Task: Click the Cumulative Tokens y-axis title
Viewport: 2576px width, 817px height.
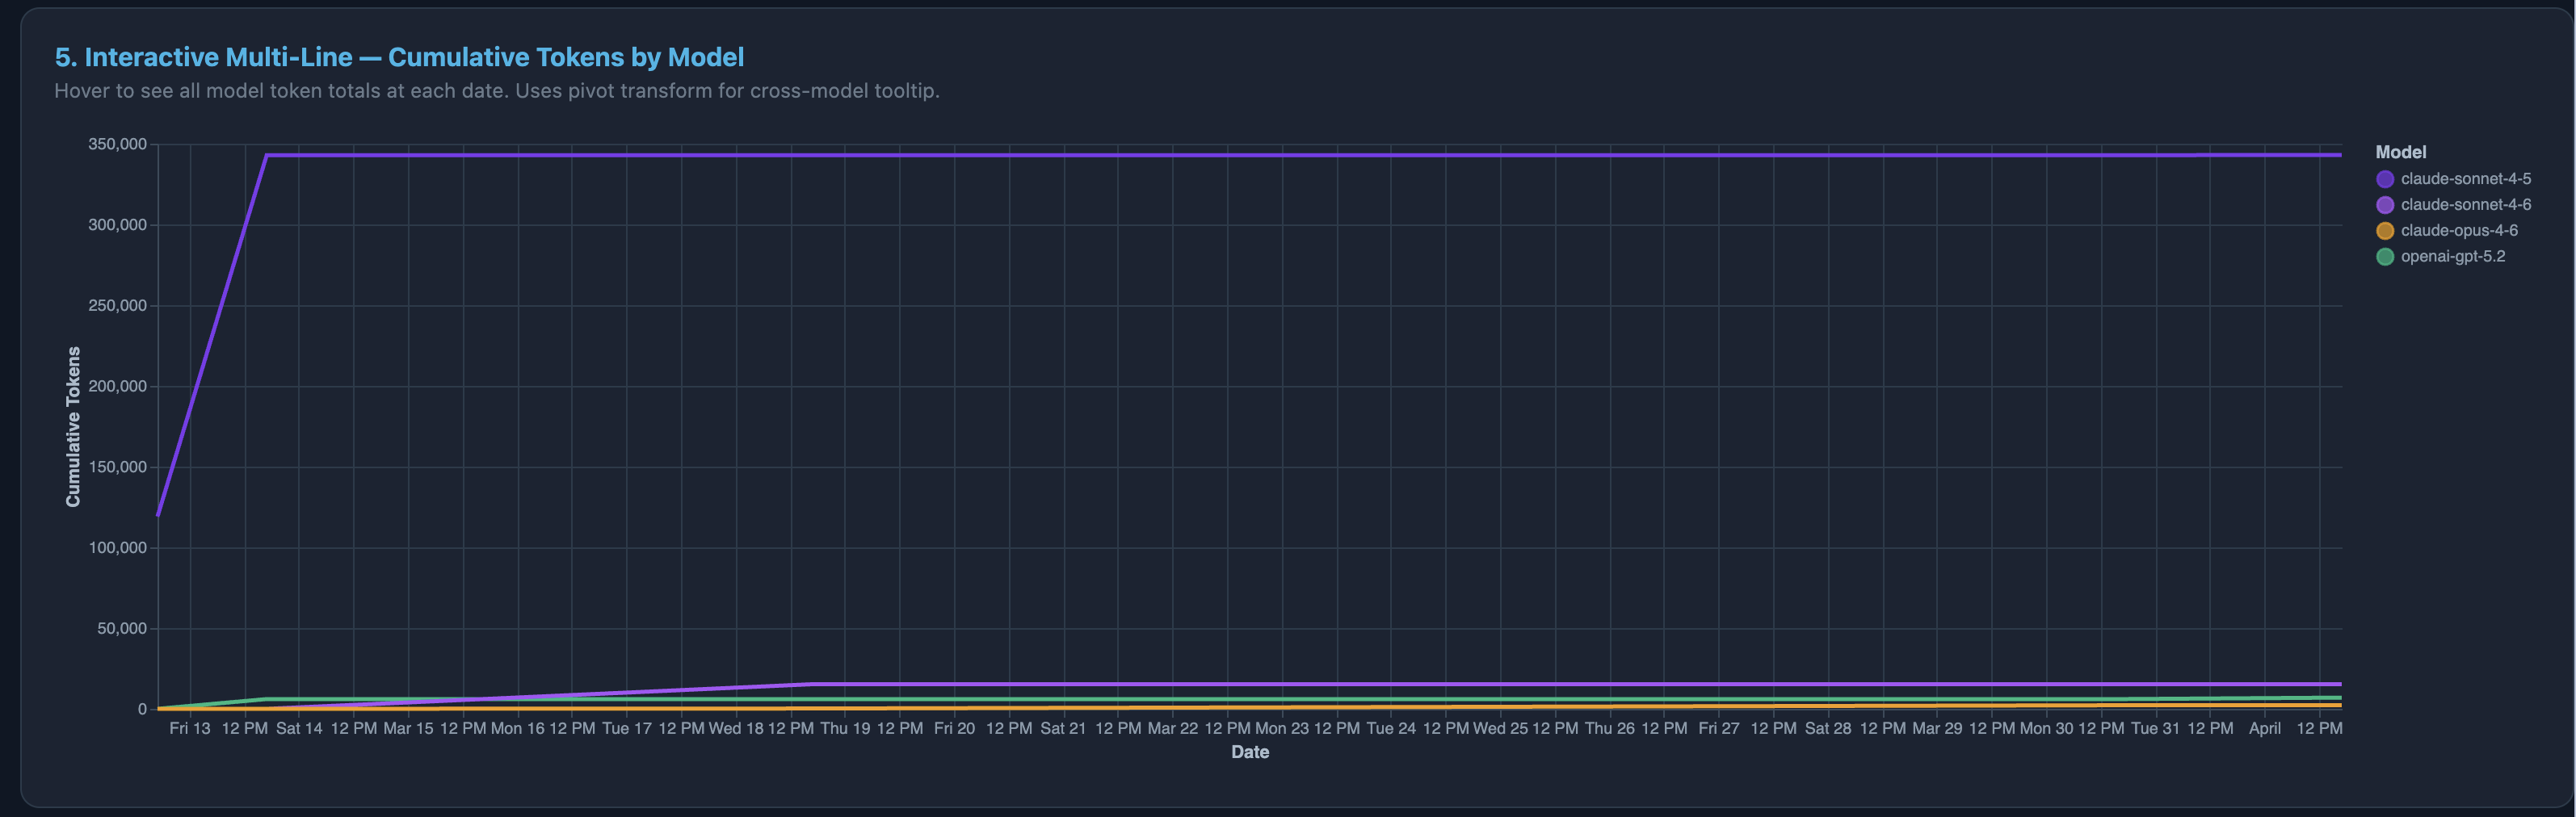Action: pyautogui.click(x=73, y=426)
